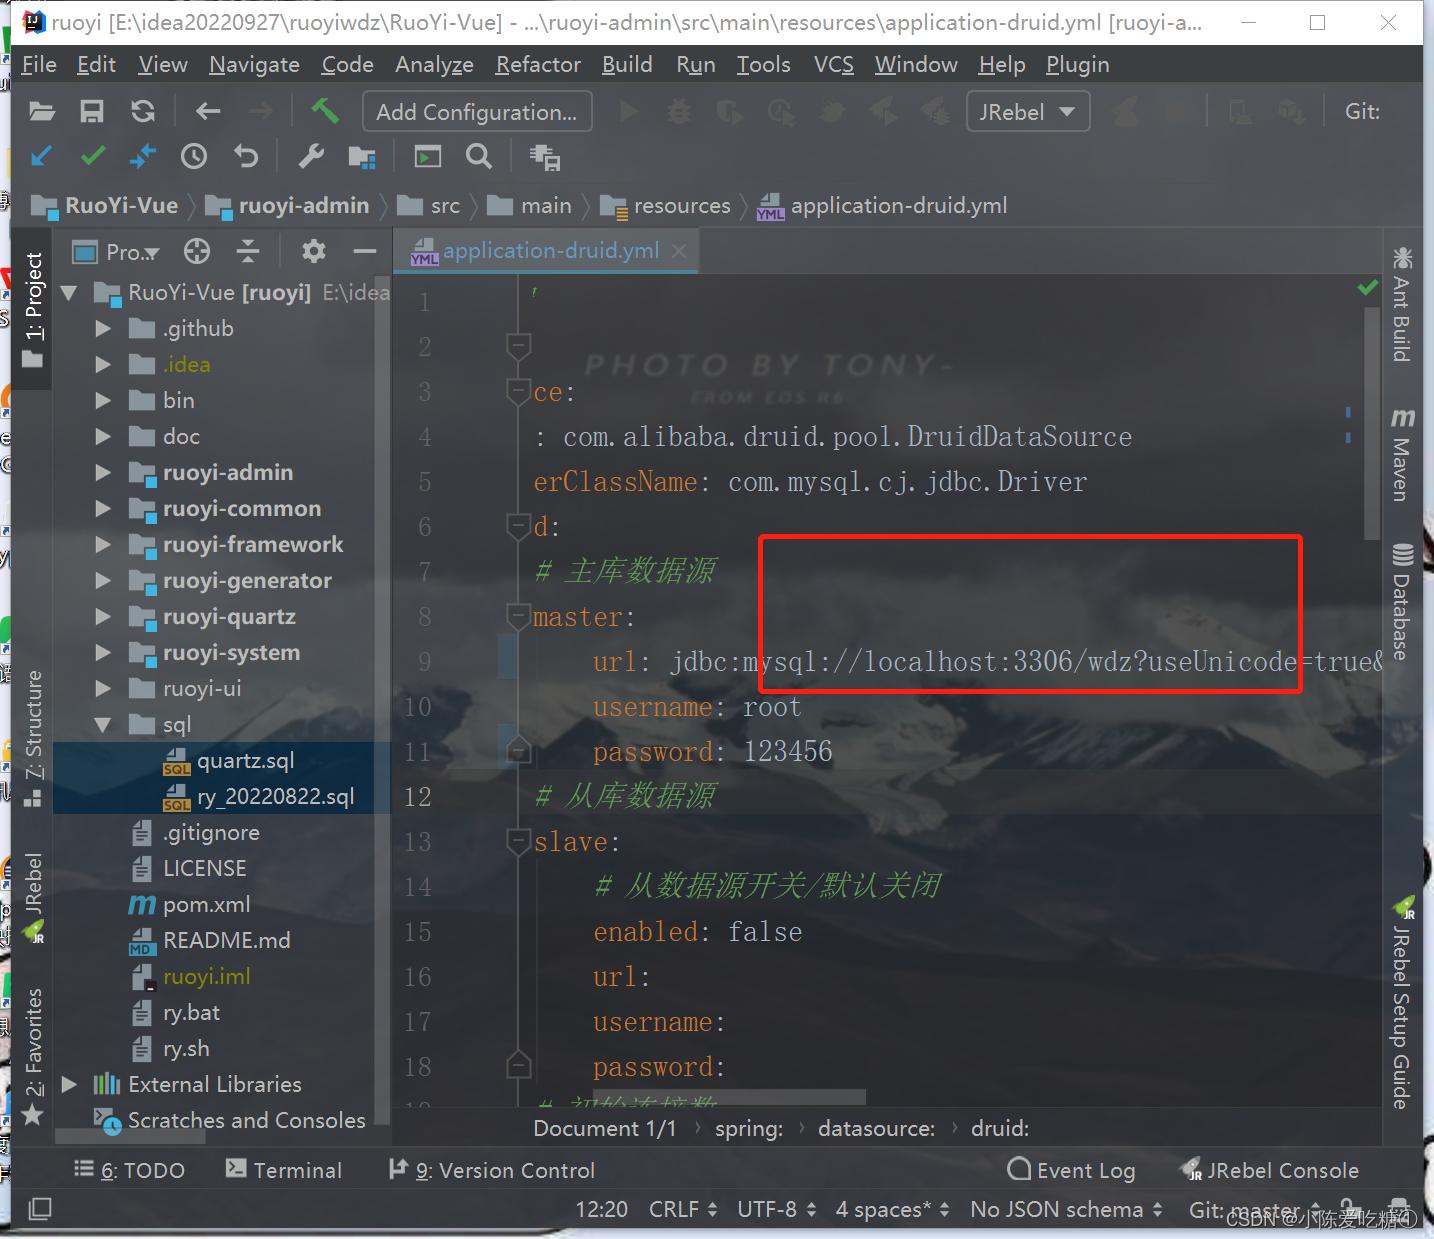
Task: Open the Database side panel
Action: click(1402, 601)
